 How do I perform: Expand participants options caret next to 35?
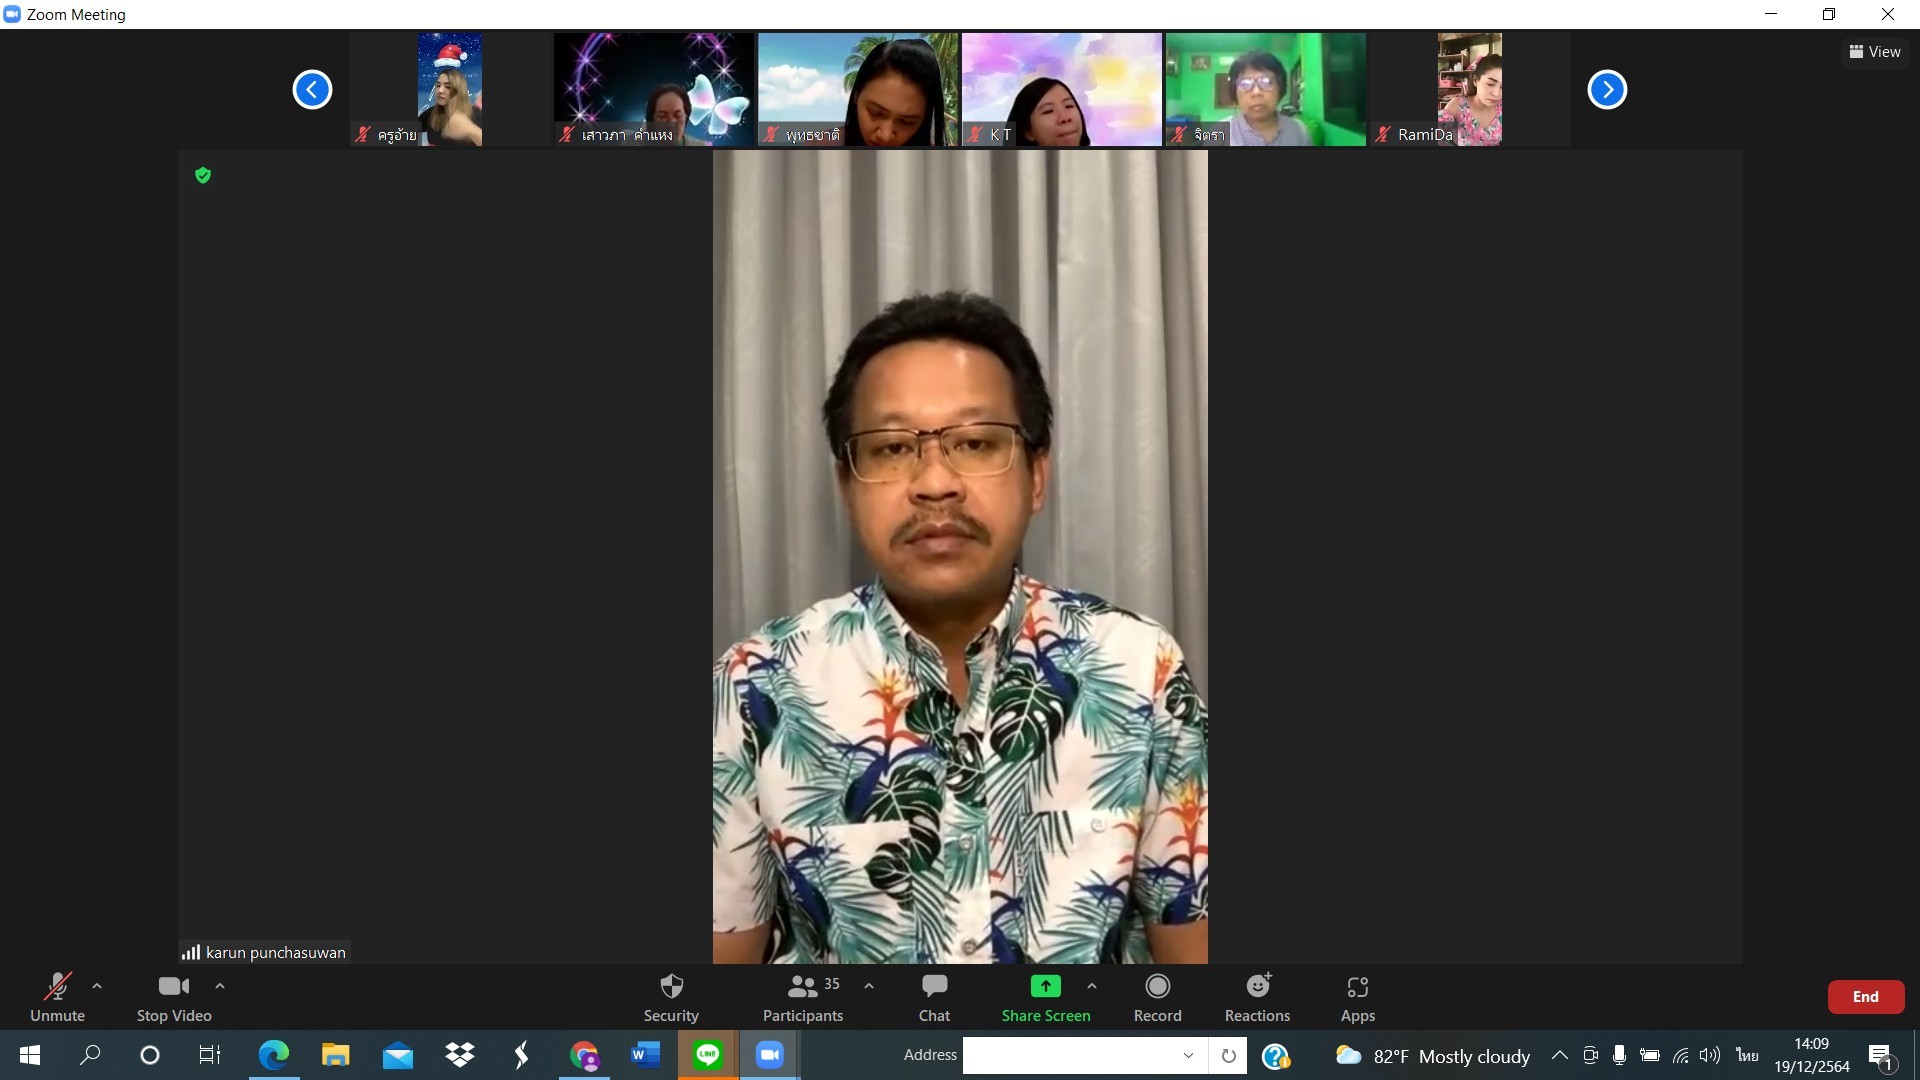(x=869, y=986)
